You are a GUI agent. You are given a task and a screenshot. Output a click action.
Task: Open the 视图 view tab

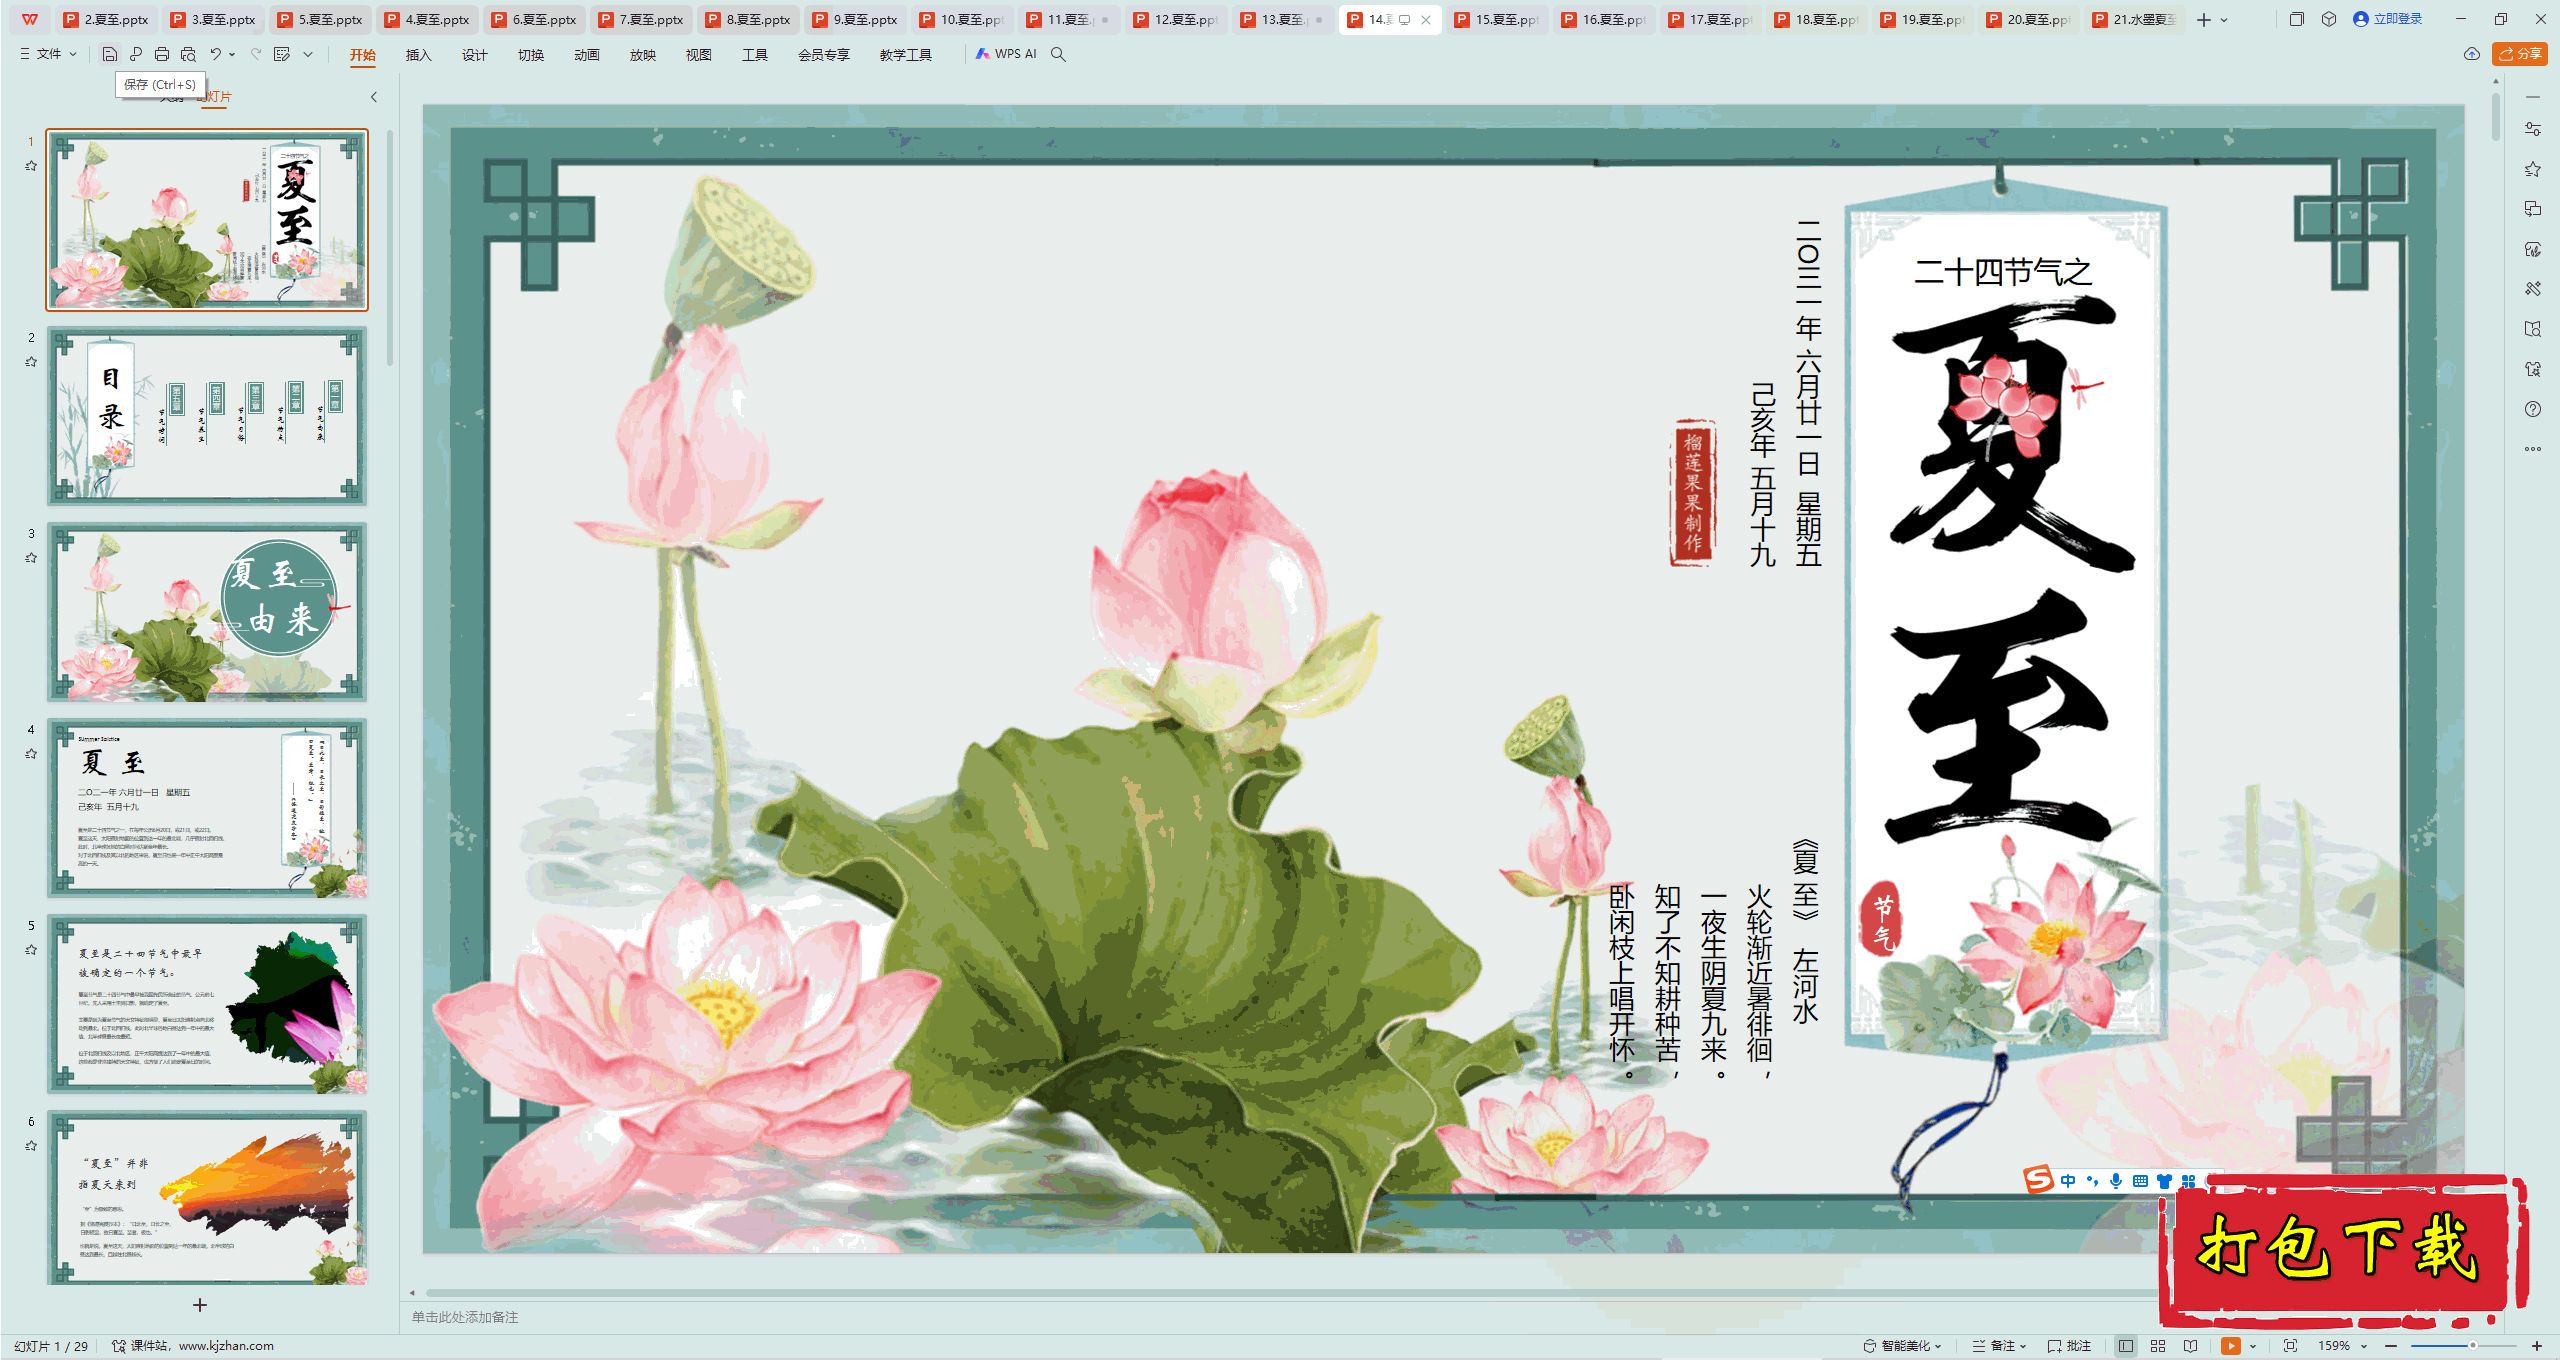point(698,55)
